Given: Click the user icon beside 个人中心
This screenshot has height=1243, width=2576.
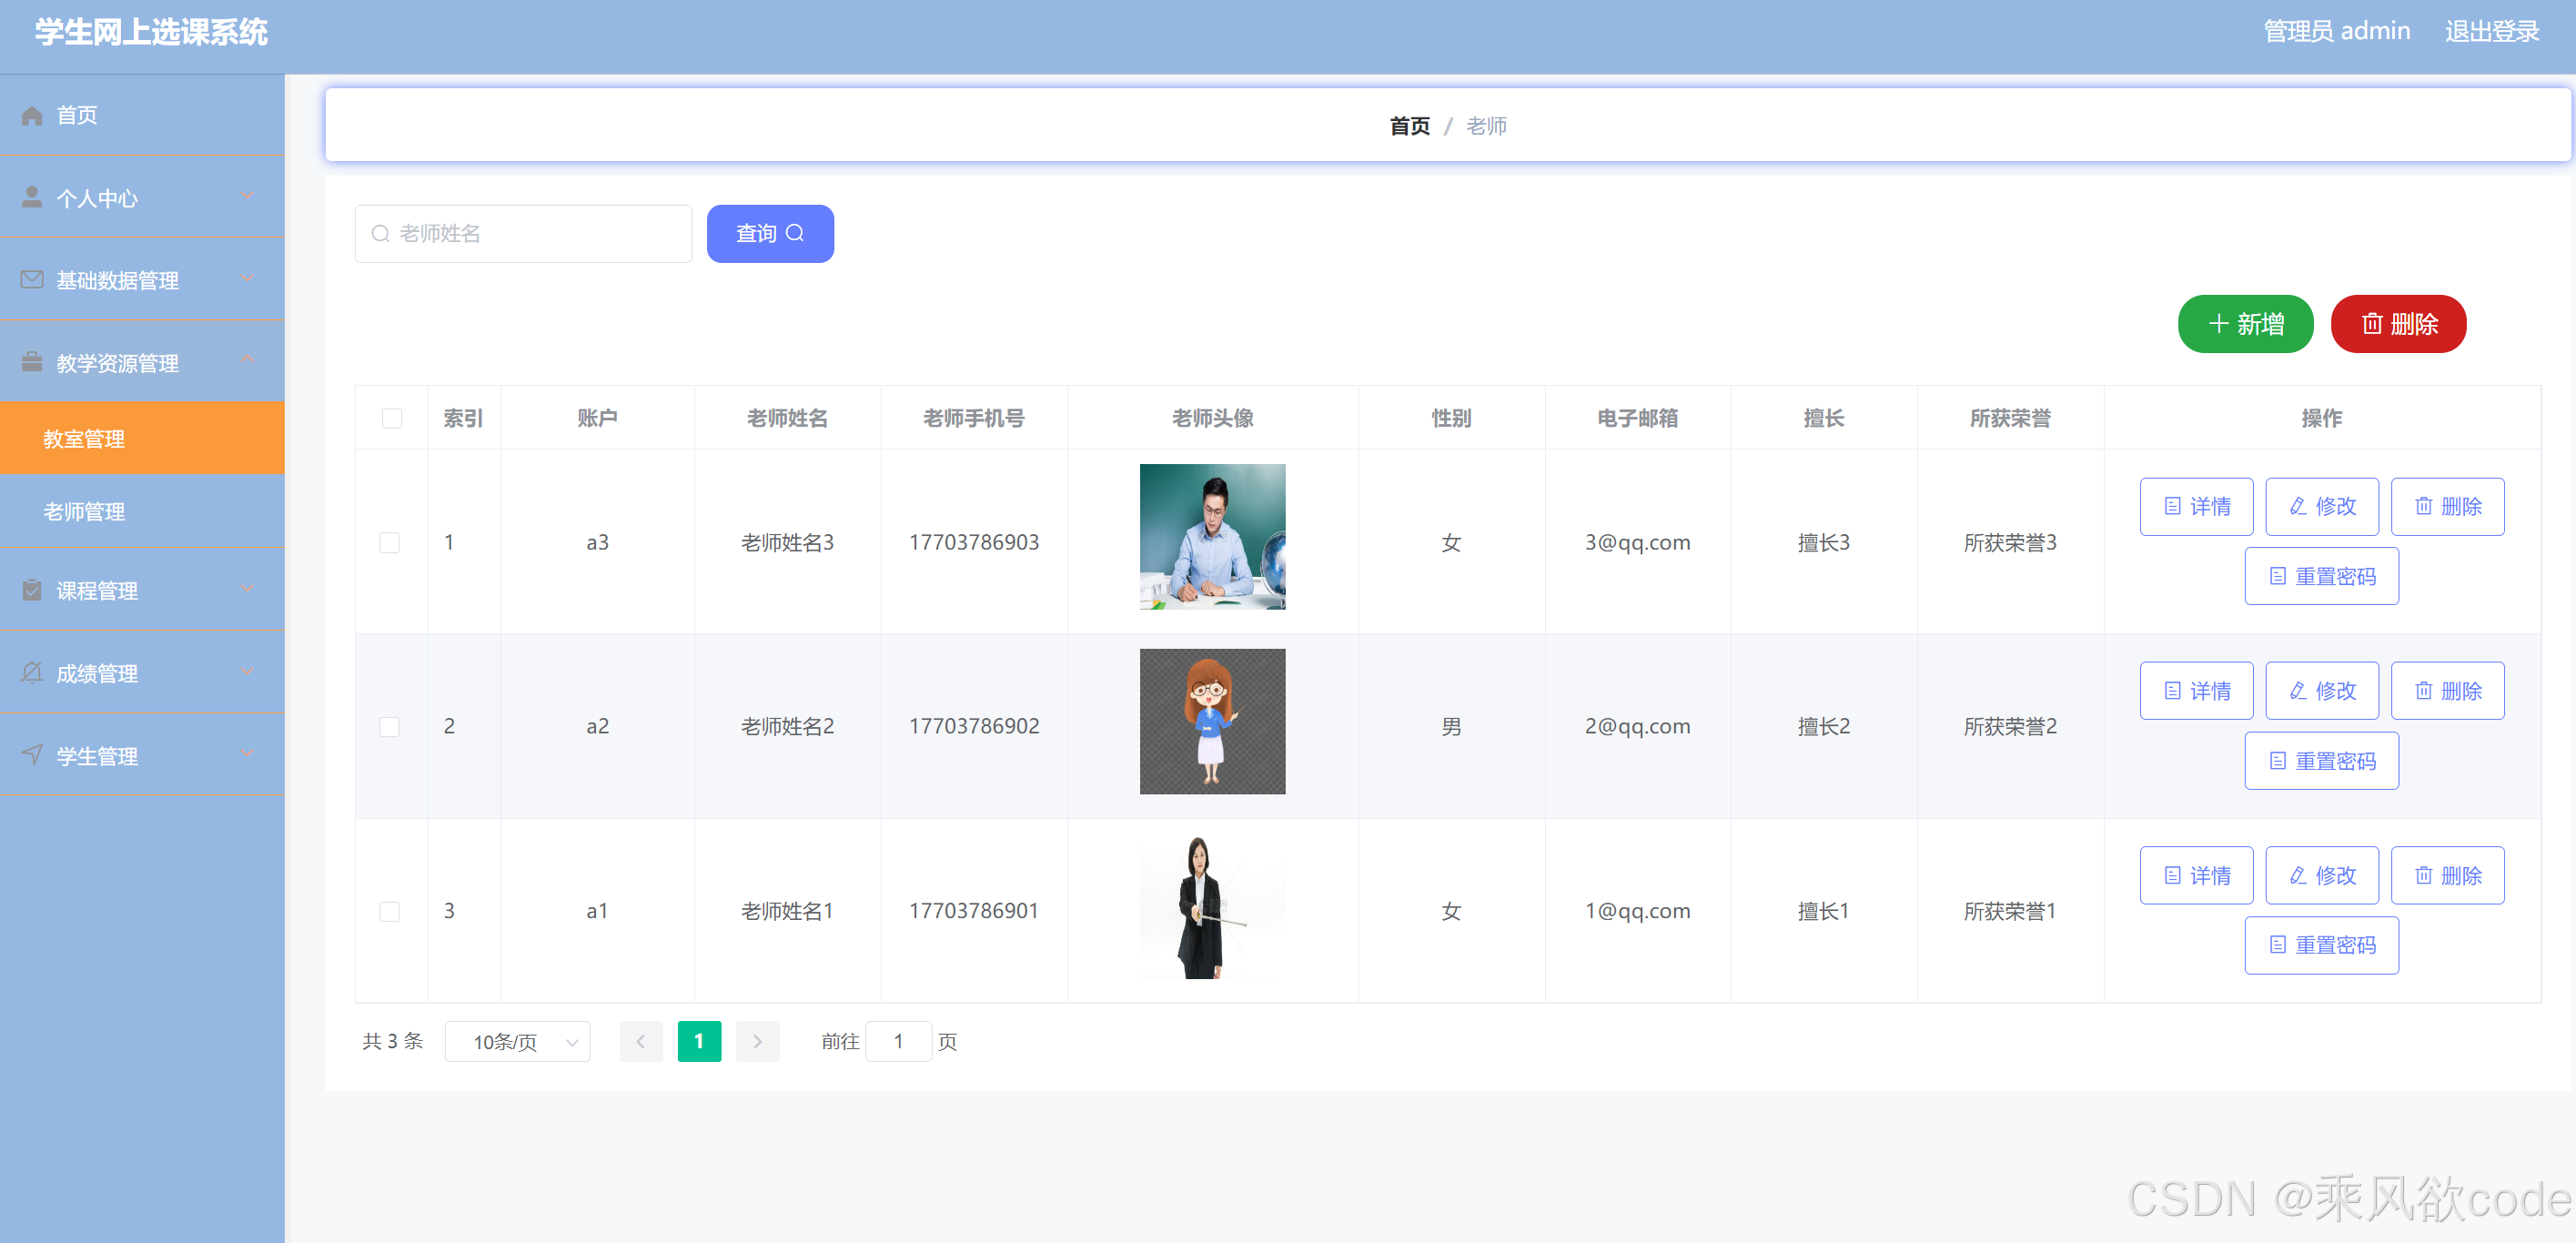Looking at the screenshot, I should click(x=31, y=197).
